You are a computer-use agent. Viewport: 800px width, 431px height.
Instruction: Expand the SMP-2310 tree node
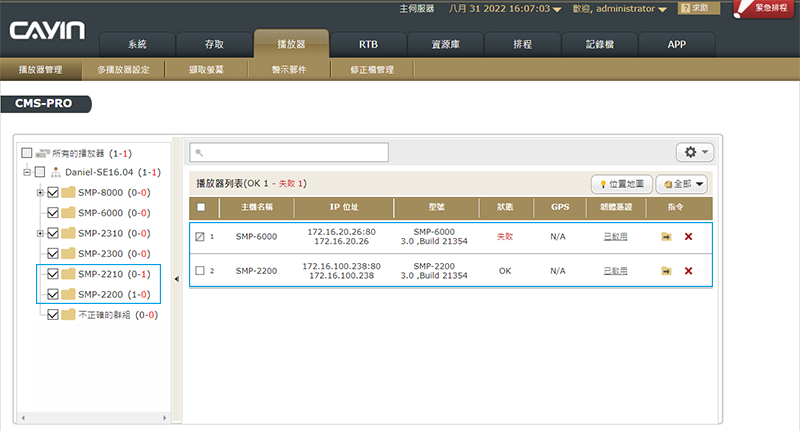[40, 233]
